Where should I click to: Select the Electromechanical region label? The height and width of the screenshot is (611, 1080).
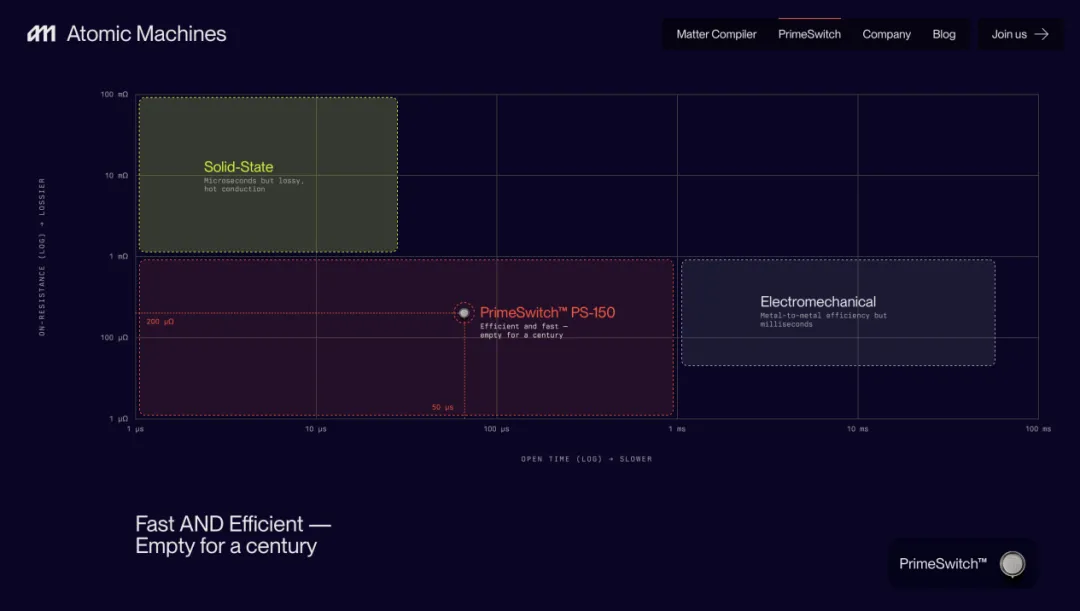click(x=818, y=302)
